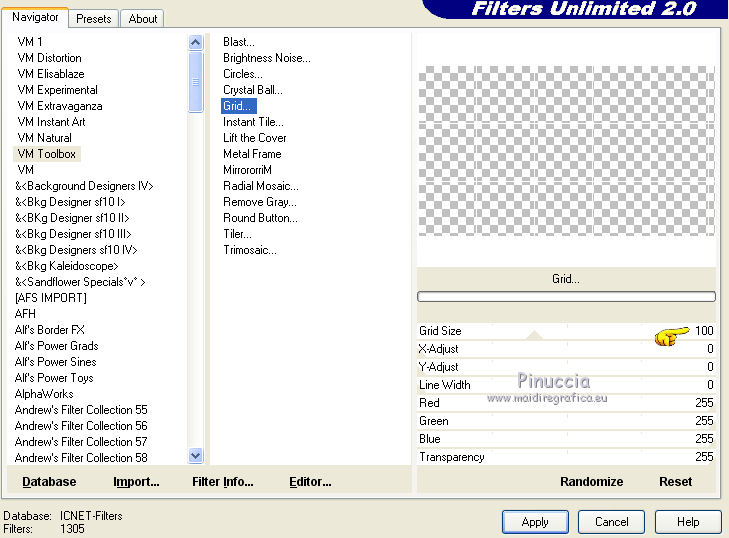The width and height of the screenshot is (729, 538).
Task: Choose the Trimosaic... filter
Action: 250,250
